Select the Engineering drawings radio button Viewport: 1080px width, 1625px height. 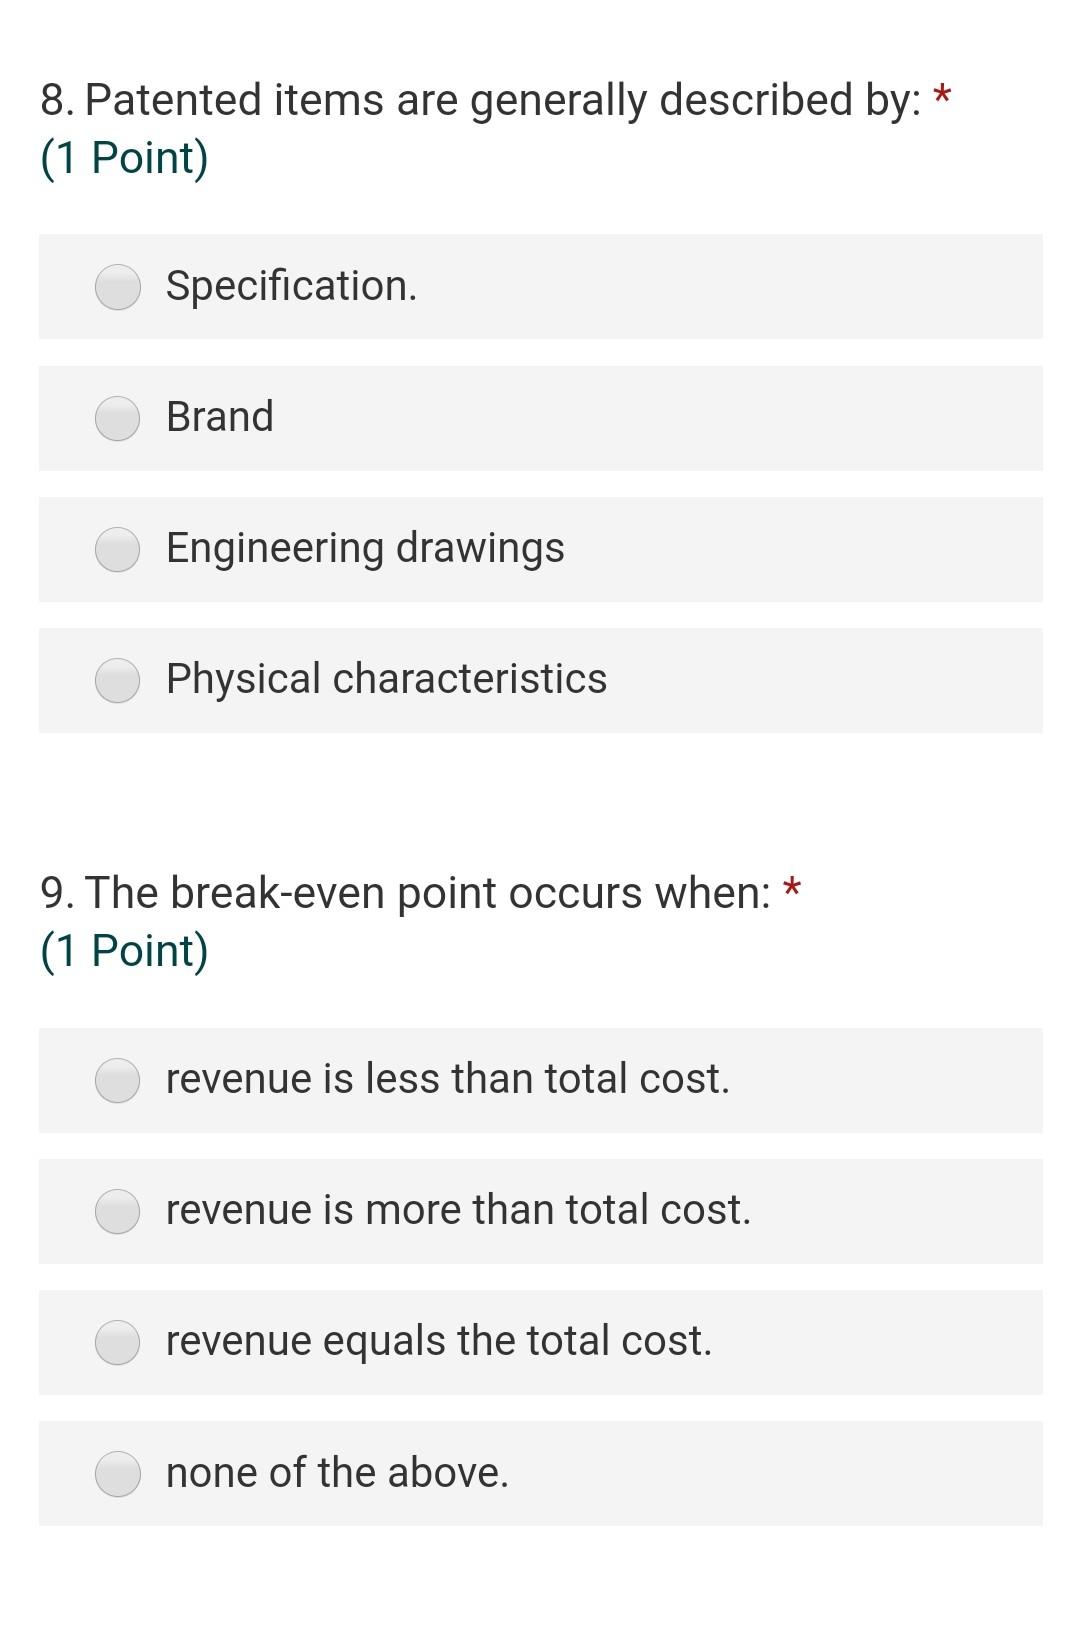coord(117,549)
